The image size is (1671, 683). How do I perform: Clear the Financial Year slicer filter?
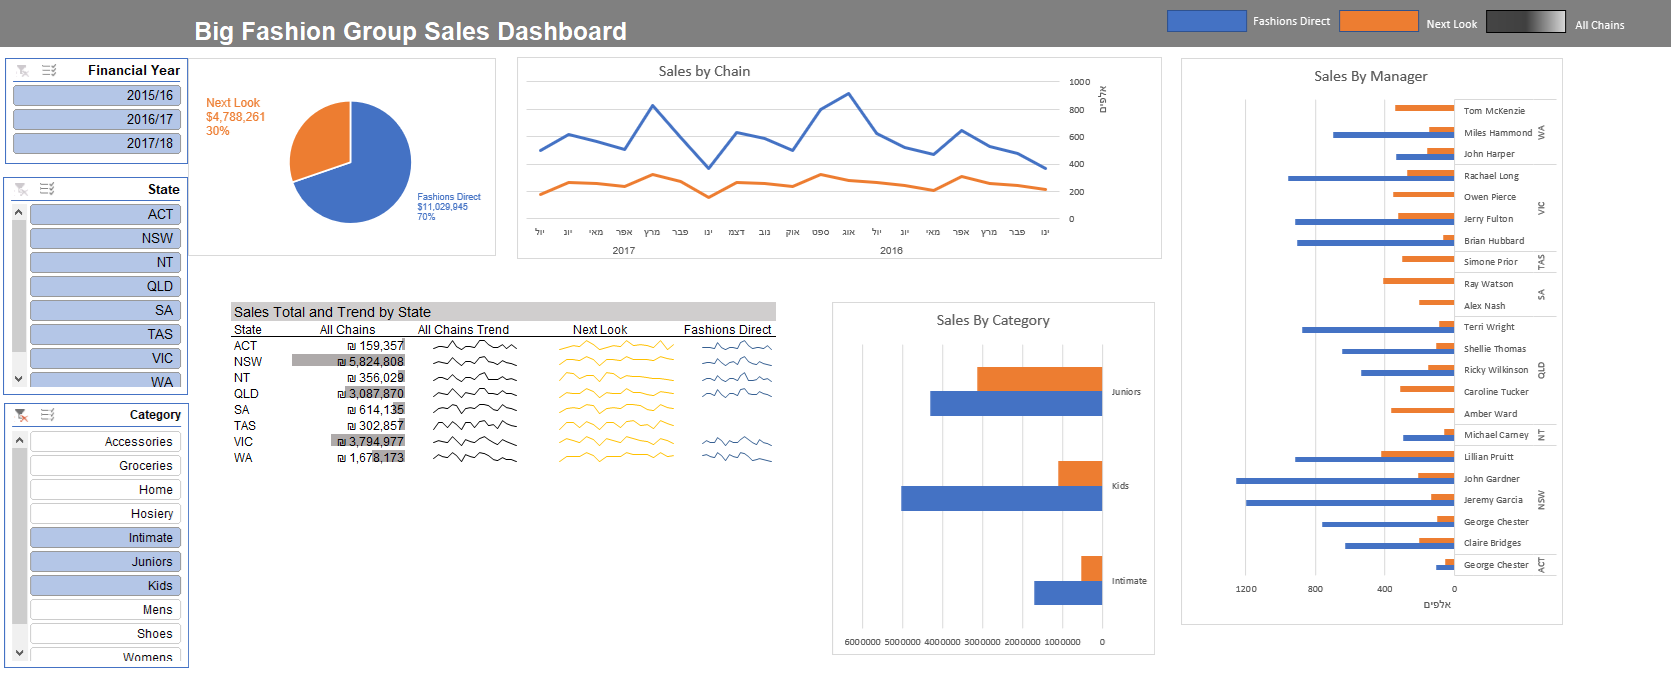point(23,70)
